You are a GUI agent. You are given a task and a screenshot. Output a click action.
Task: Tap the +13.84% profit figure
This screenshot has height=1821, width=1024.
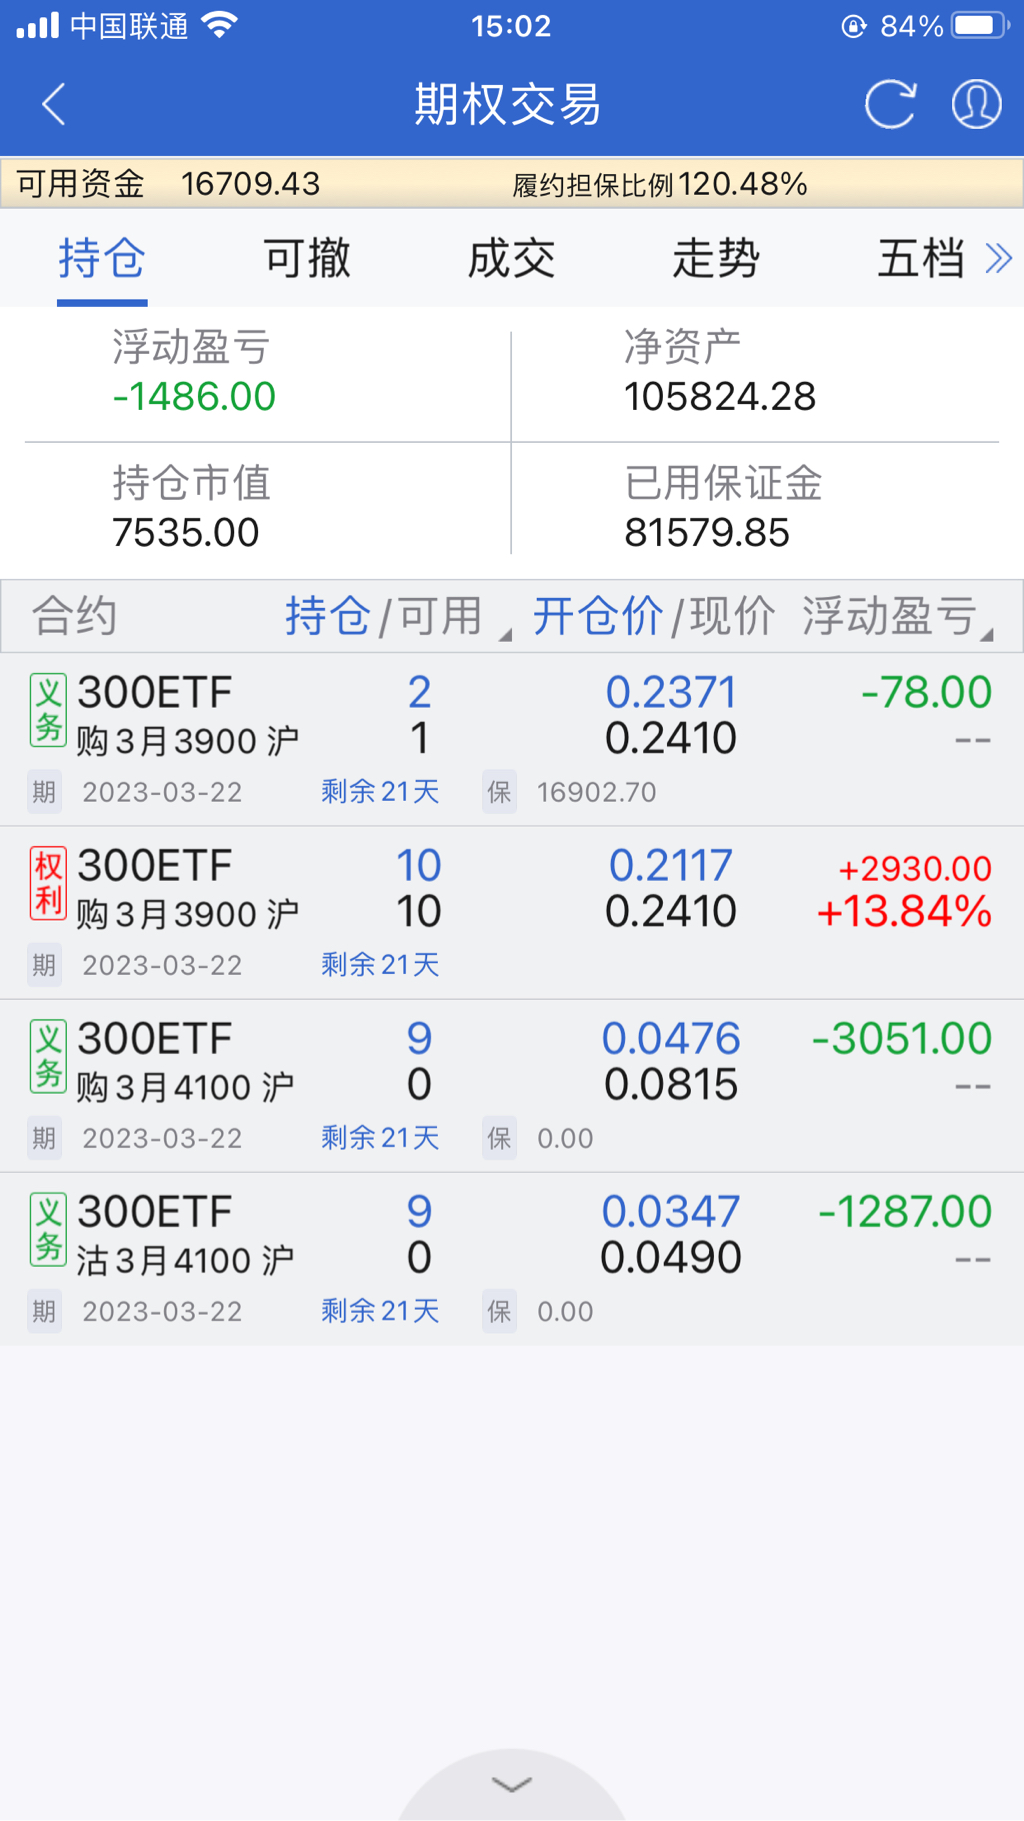coord(904,912)
